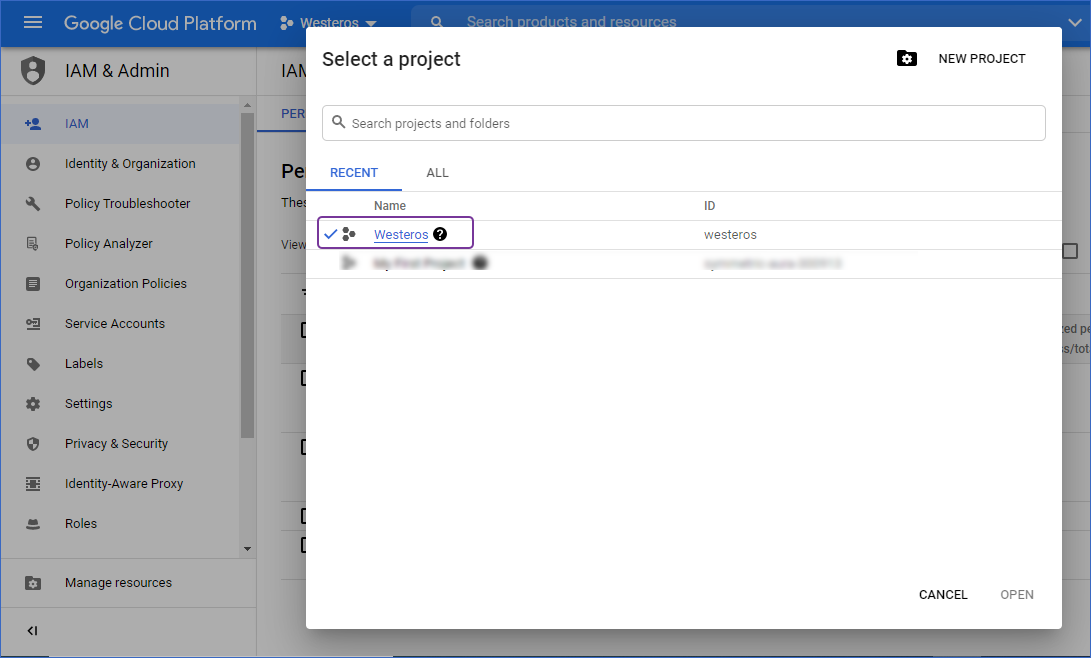Click the Policy Analyzer document icon
1091x658 pixels.
pos(33,243)
